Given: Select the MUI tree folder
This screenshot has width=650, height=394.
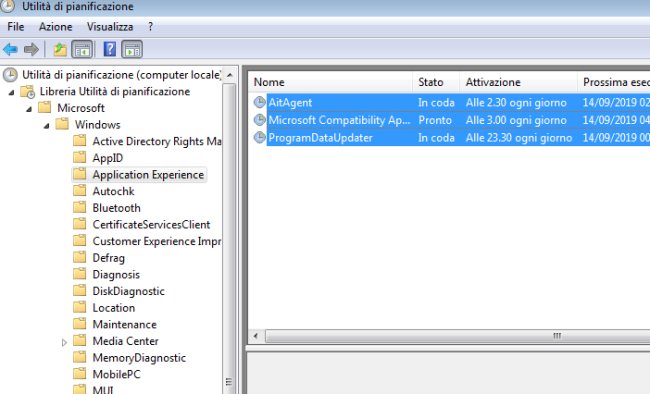Looking at the screenshot, I should pos(103,390).
